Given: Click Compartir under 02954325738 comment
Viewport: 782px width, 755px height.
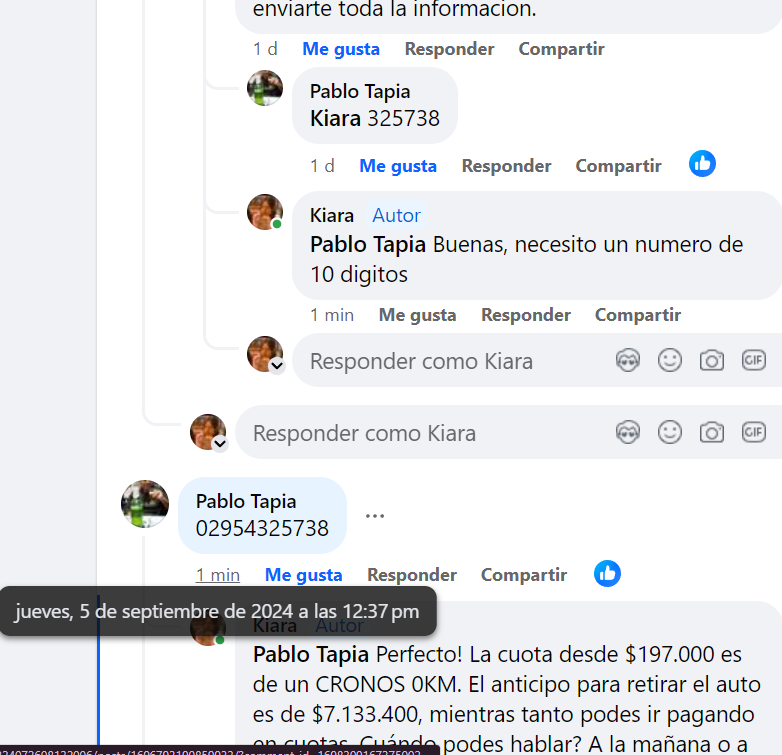Looking at the screenshot, I should point(524,574).
